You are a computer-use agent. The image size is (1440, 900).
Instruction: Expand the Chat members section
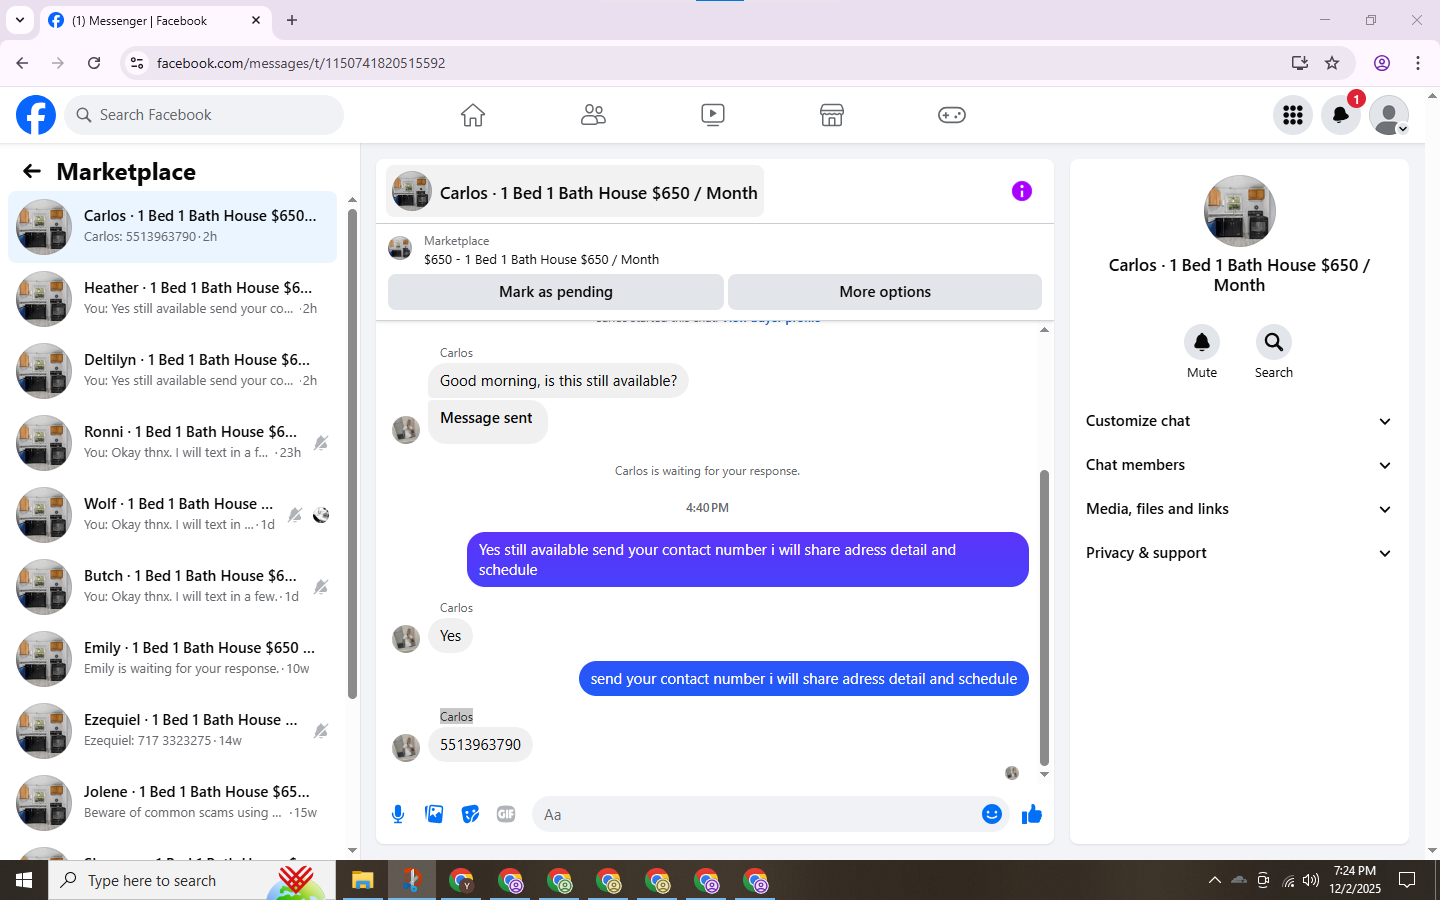pos(1239,465)
